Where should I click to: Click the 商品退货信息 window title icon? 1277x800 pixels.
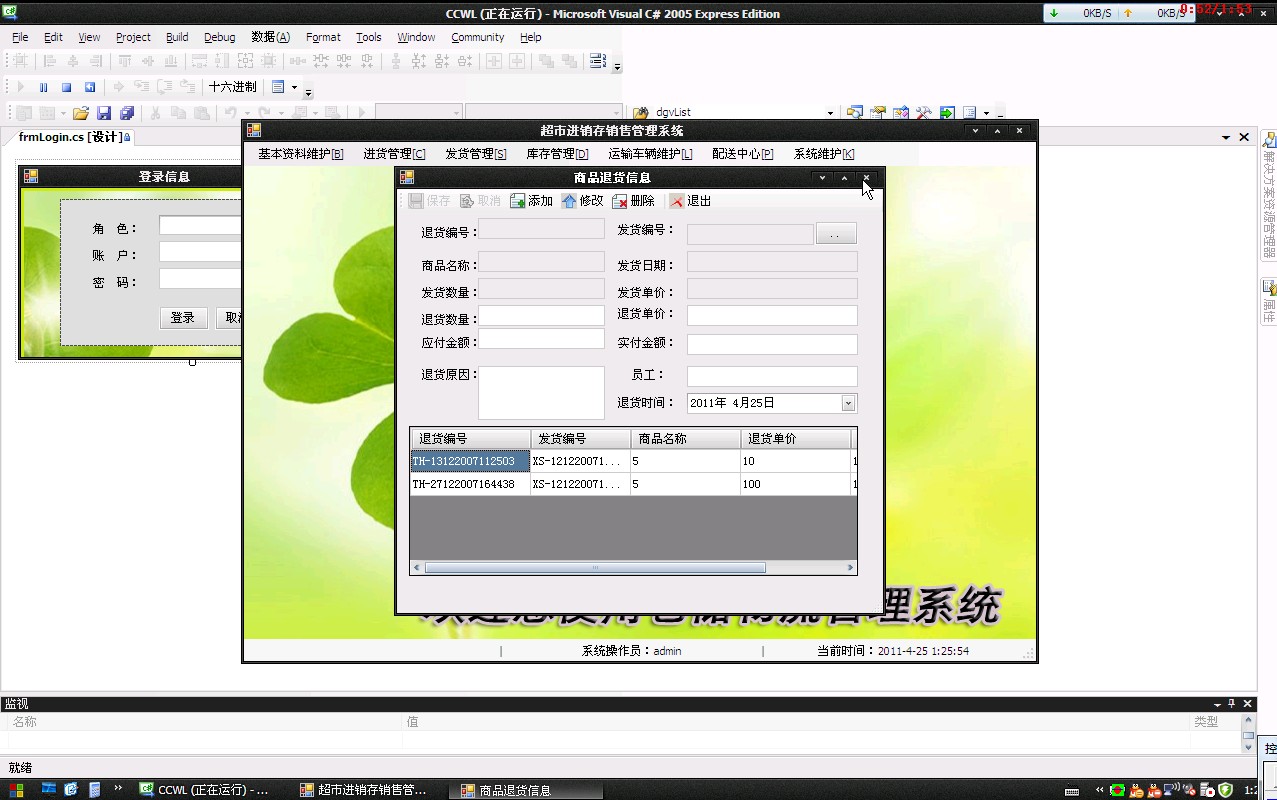coord(407,177)
